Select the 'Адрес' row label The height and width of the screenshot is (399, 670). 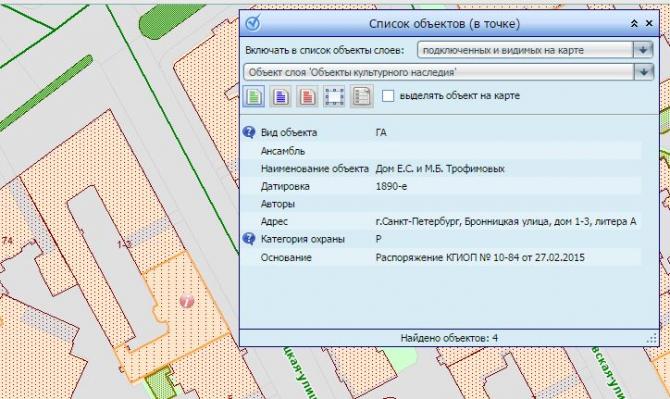pyautogui.click(x=274, y=222)
